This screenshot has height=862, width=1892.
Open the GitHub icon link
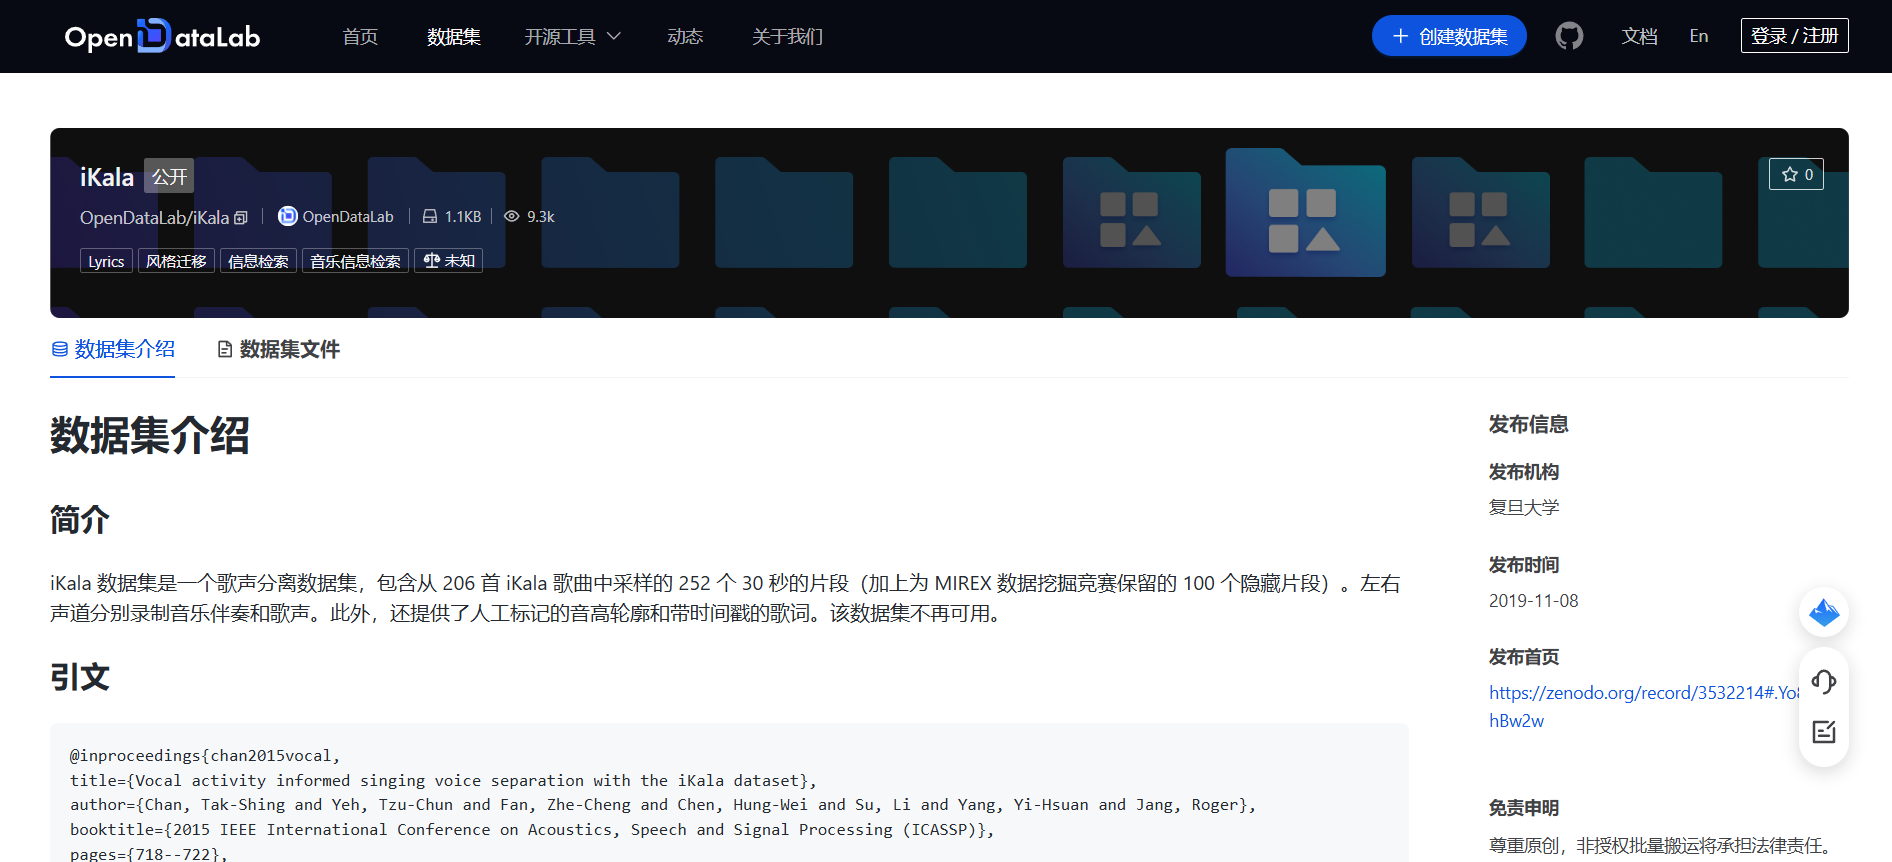(1569, 36)
